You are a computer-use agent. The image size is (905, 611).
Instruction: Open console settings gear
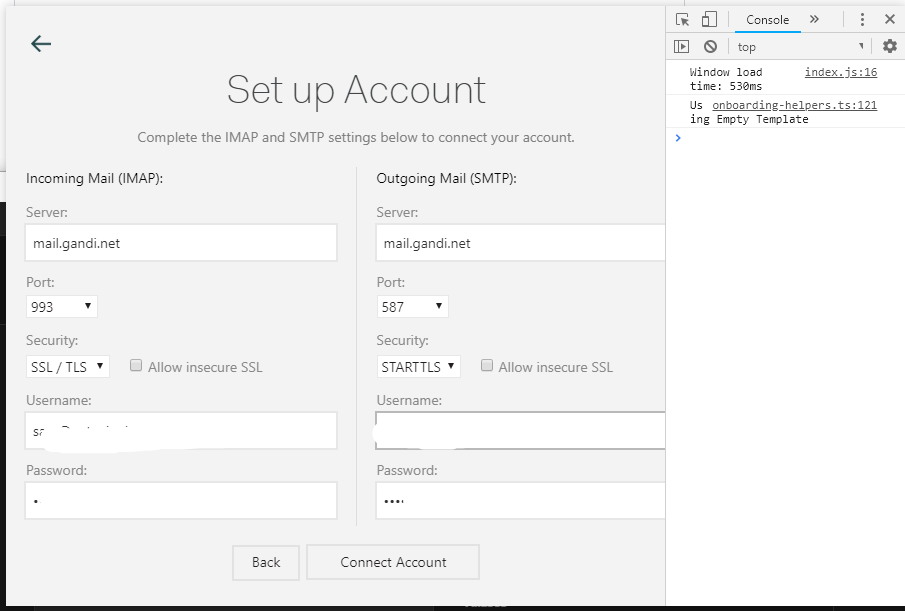pyautogui.click(x=890, y=46)
